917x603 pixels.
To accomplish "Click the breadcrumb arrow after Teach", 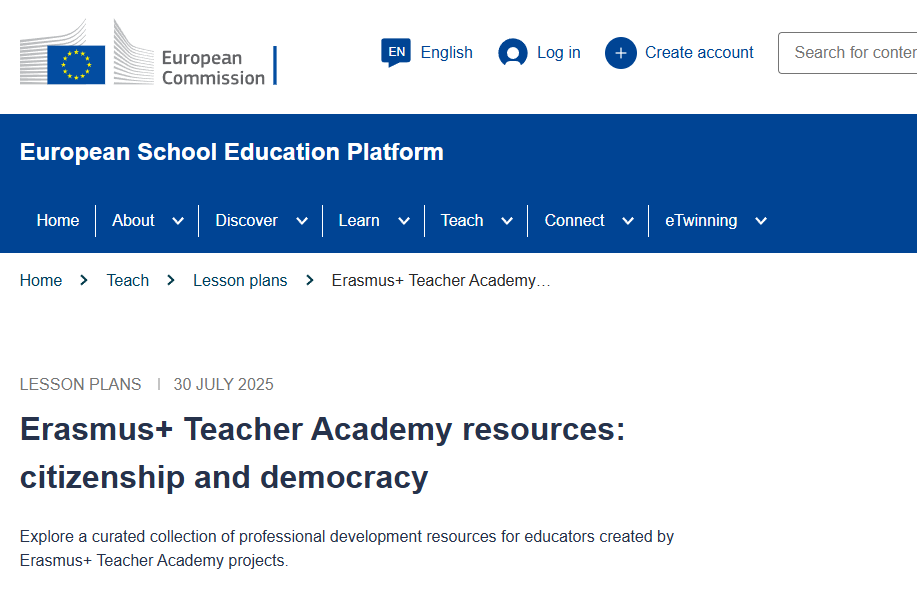I will pos(171,281).
